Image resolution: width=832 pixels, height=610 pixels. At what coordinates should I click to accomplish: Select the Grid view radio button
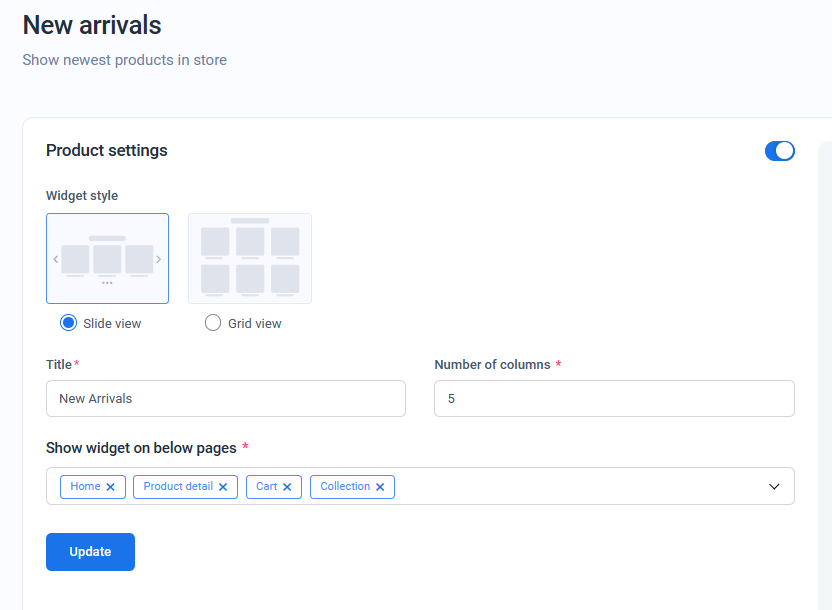213,323
